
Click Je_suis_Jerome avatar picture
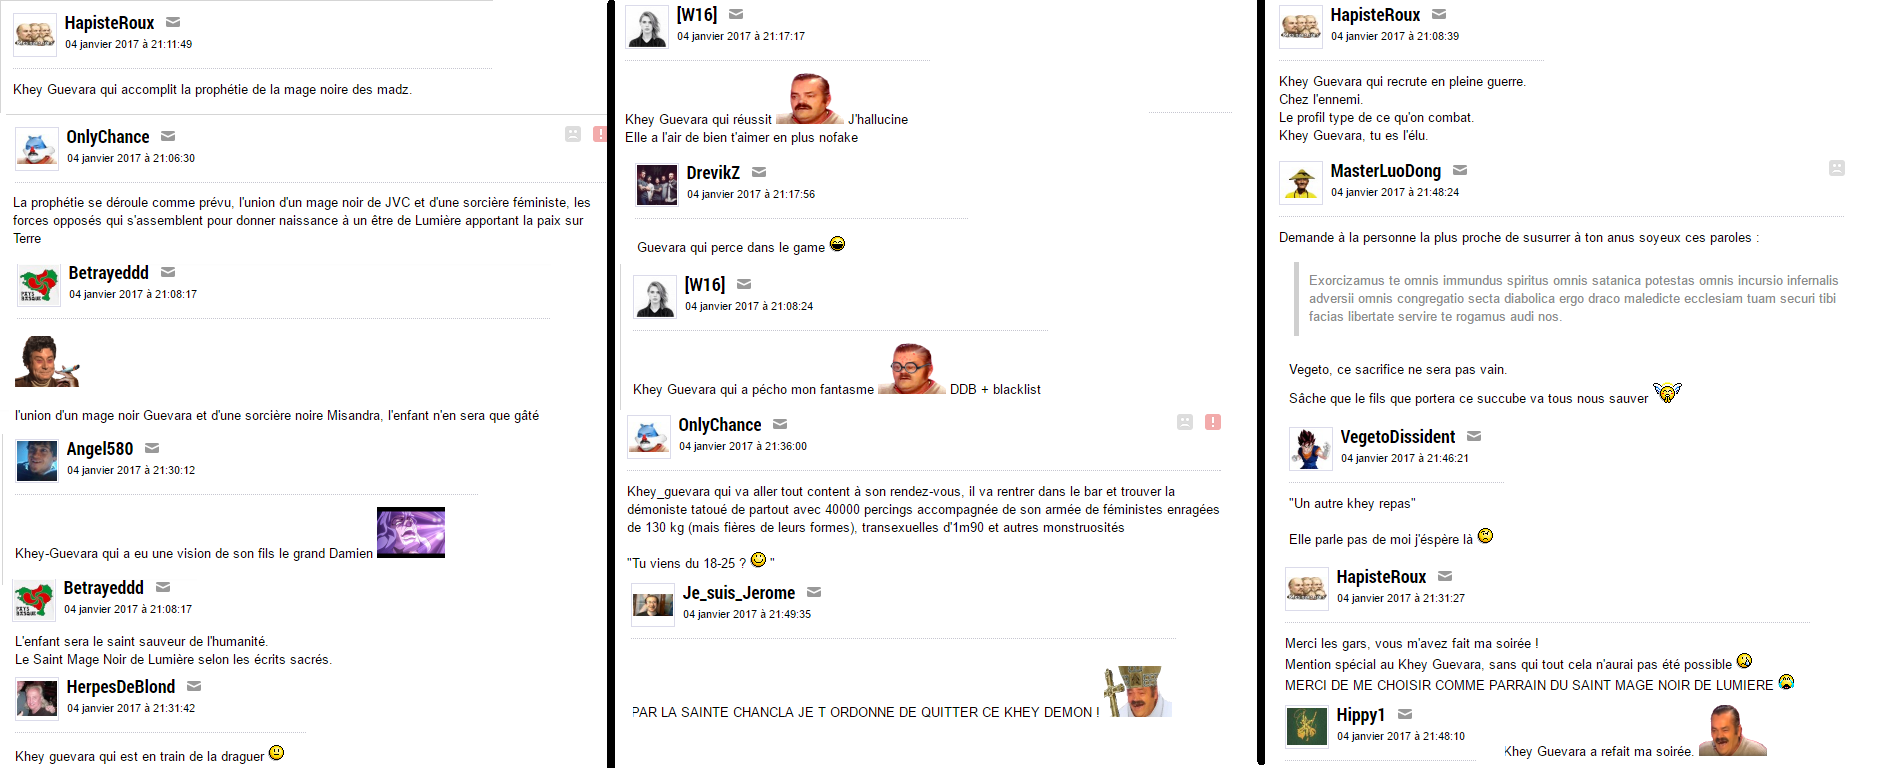[653, 604]
